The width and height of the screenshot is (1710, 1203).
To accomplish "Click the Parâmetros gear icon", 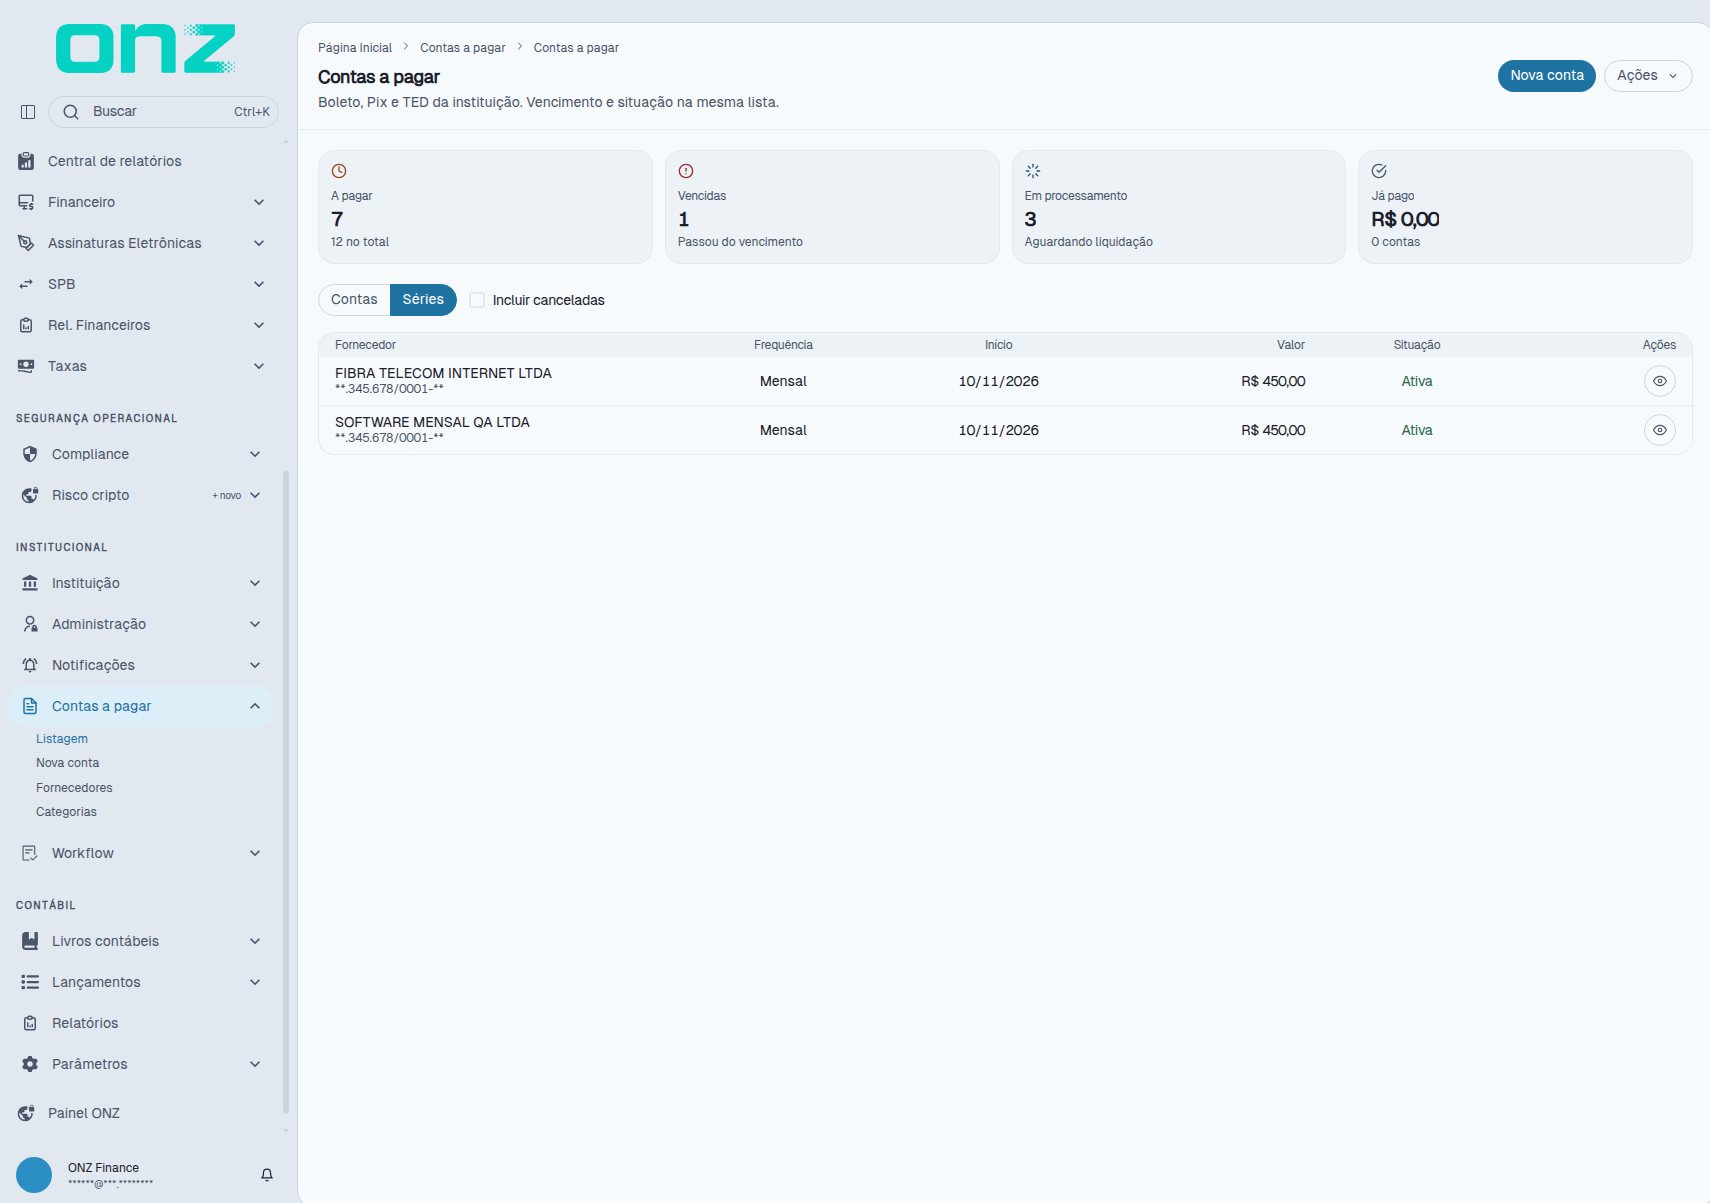I will click(30, 1064).
